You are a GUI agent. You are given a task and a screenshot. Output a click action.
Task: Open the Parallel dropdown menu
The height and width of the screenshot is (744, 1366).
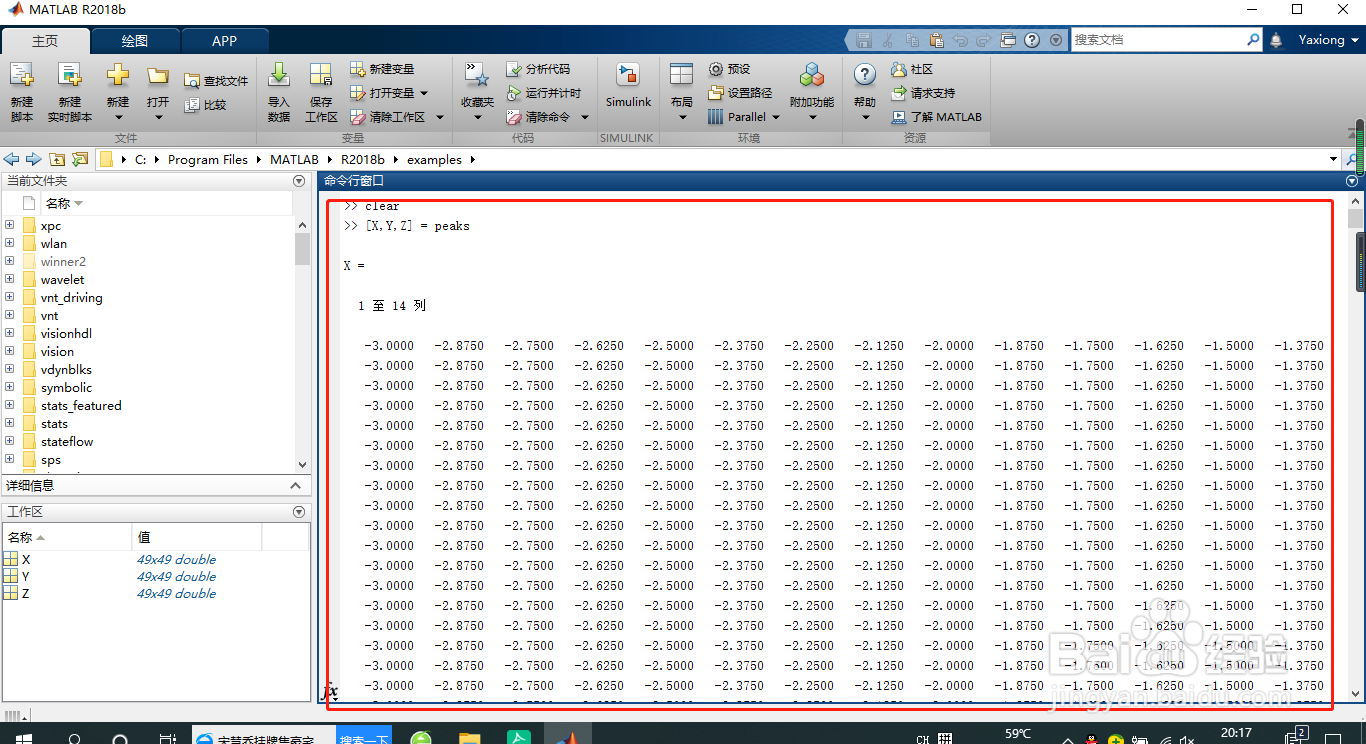tap(776, 117)
